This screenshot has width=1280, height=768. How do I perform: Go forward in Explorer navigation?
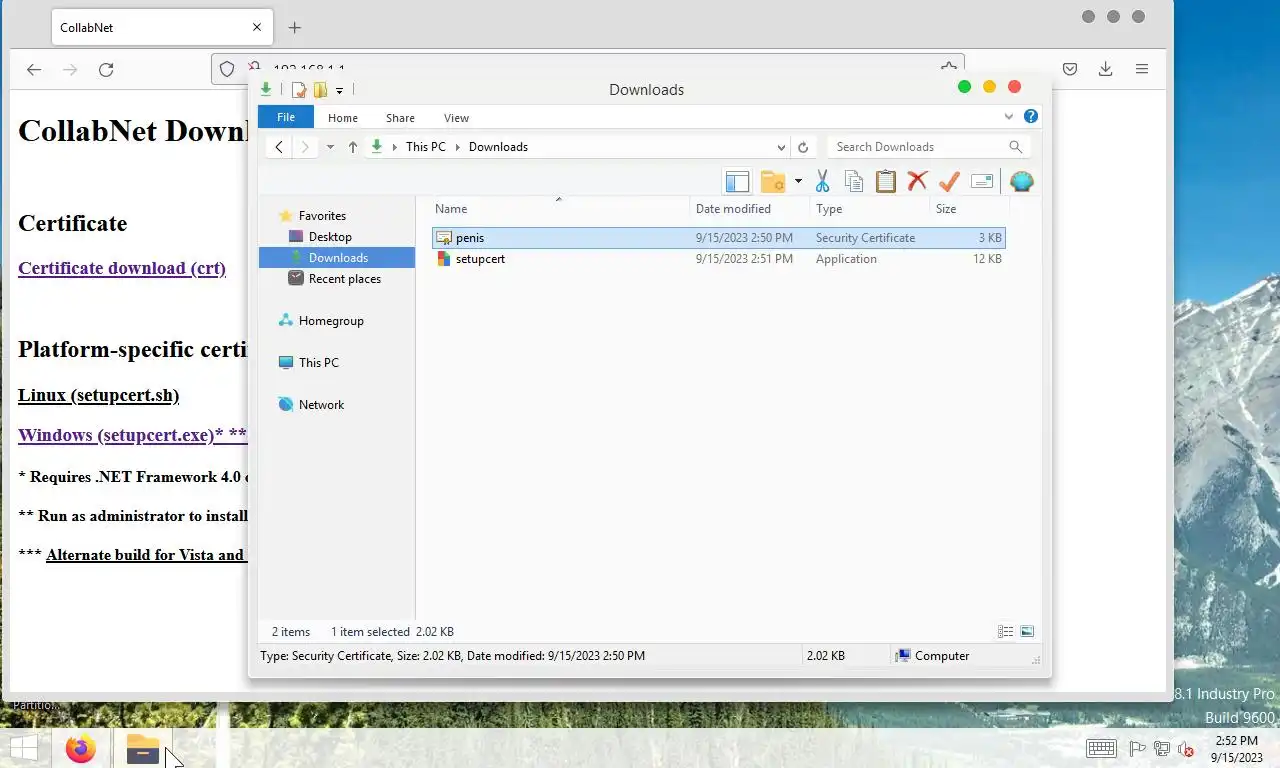[x=305, y=147]
